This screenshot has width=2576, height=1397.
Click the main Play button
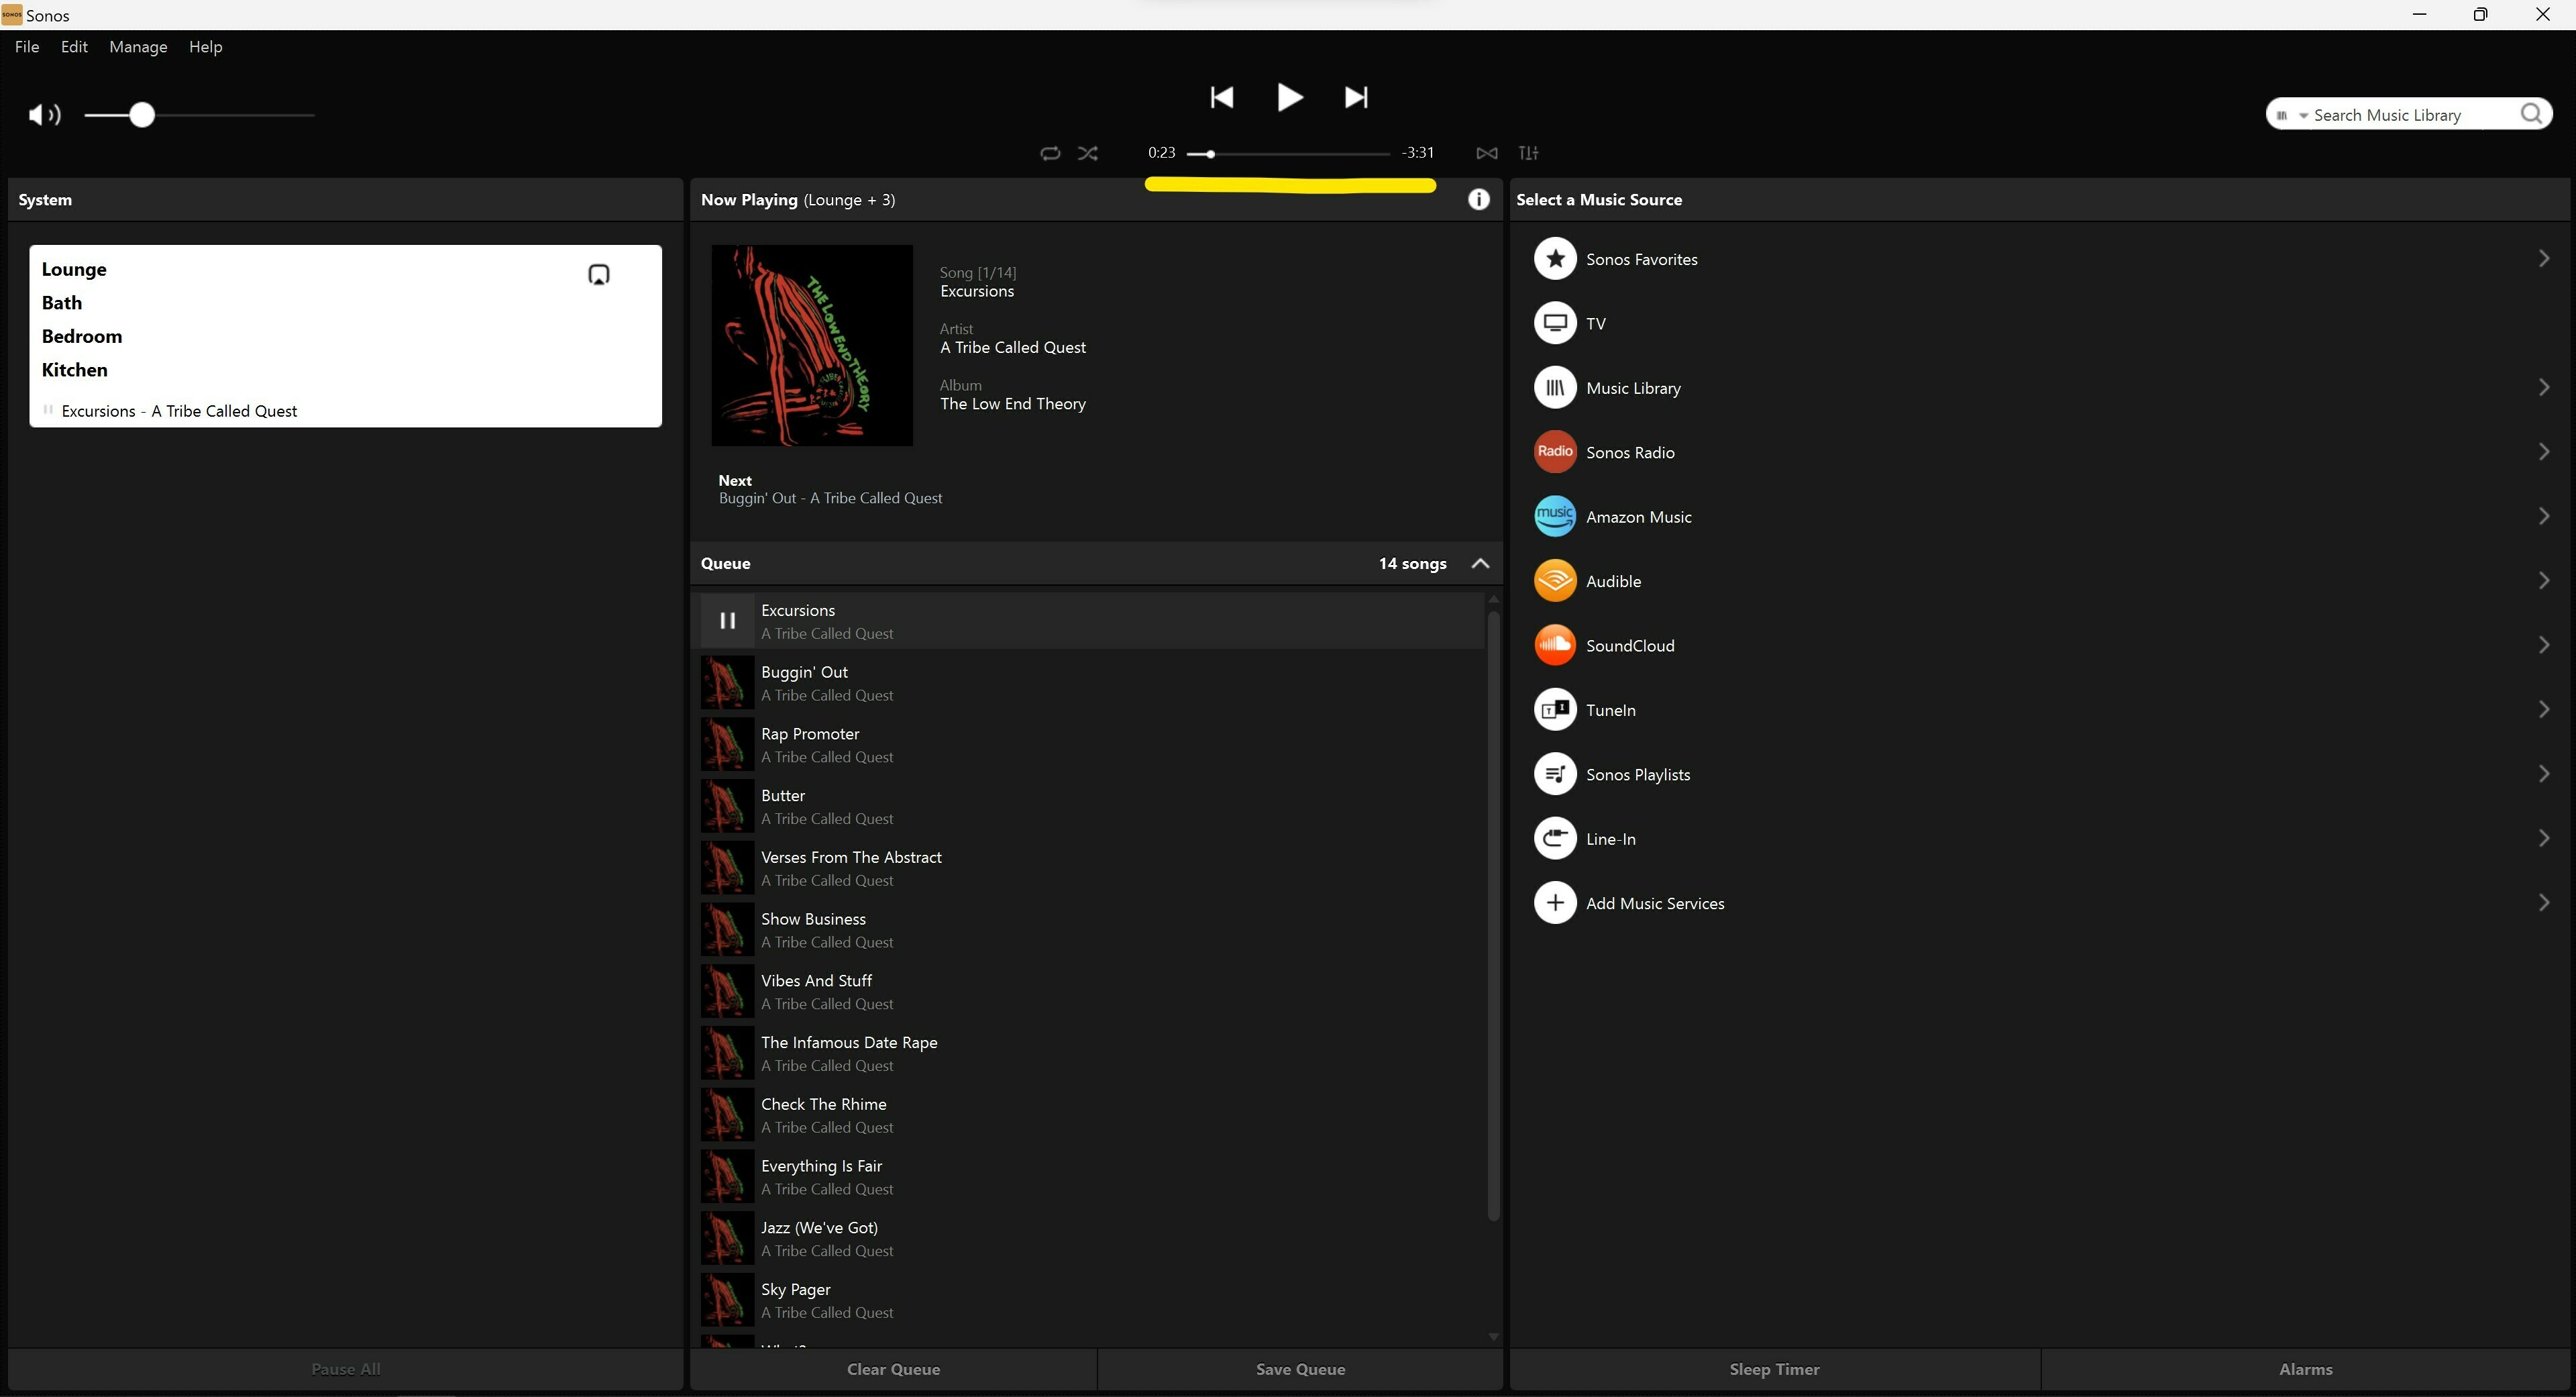click(x=1289, y=97)
